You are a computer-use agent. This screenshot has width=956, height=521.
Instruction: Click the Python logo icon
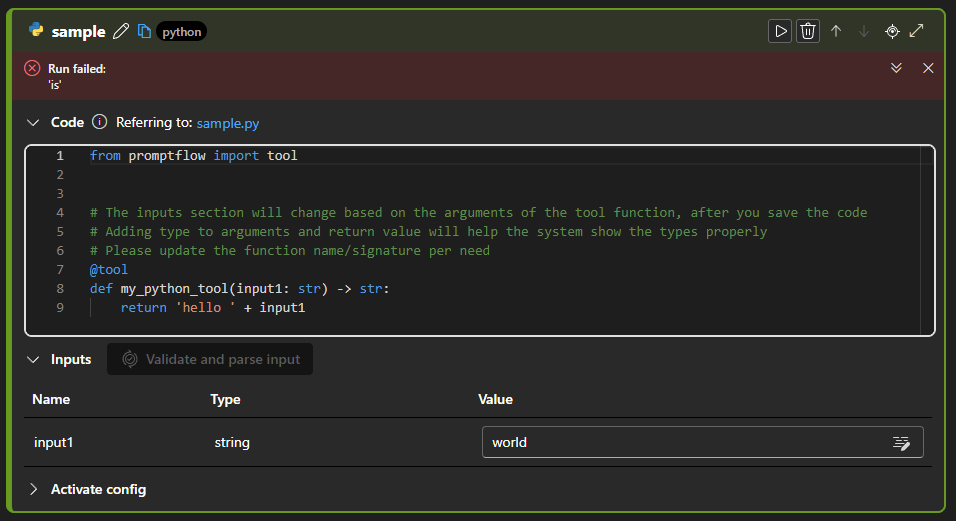click(36, 30)
